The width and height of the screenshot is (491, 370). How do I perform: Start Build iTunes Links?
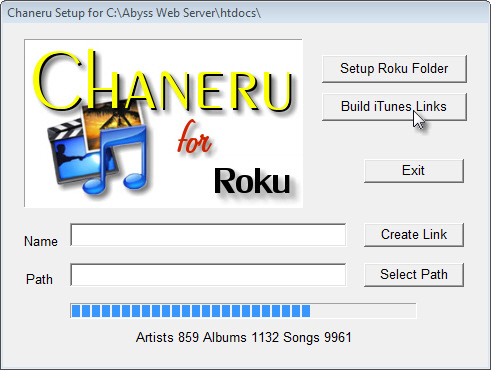394,107
